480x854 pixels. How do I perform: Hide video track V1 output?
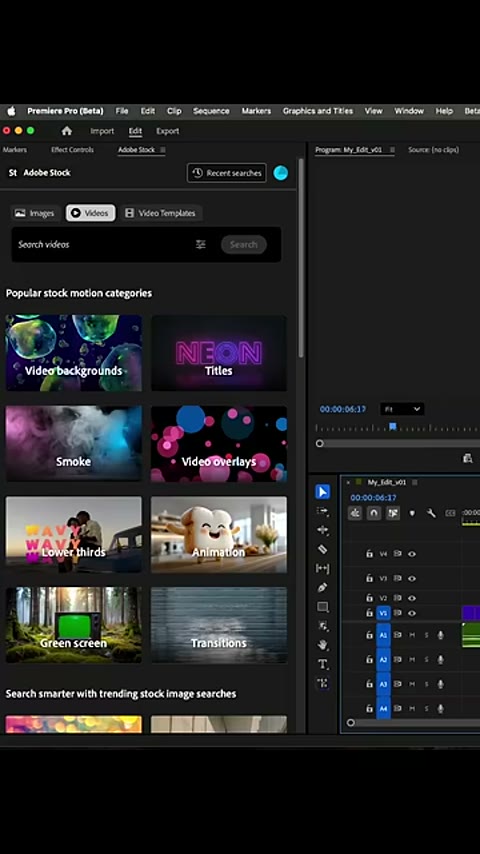coord(412,613)
